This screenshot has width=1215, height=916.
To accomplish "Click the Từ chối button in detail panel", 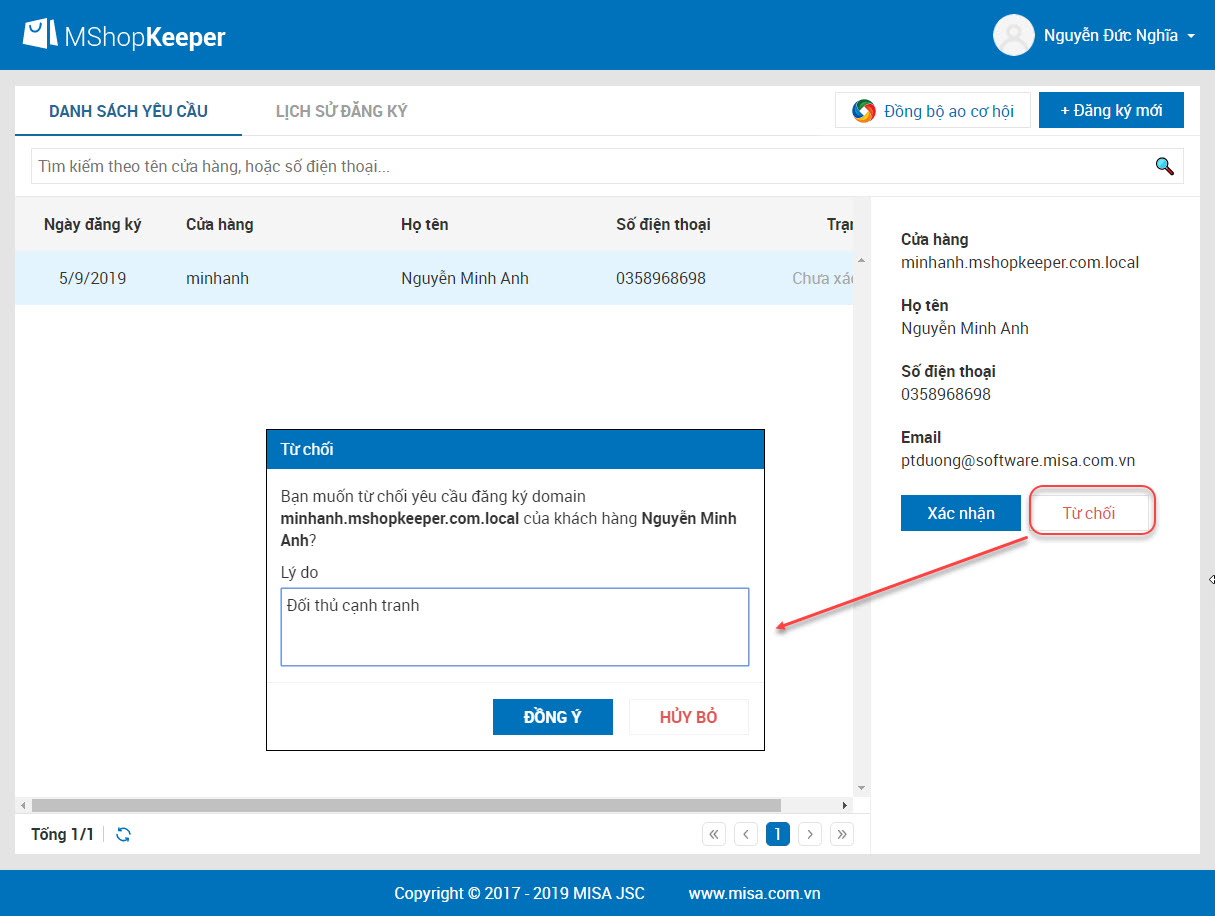I will [1089, 513].
